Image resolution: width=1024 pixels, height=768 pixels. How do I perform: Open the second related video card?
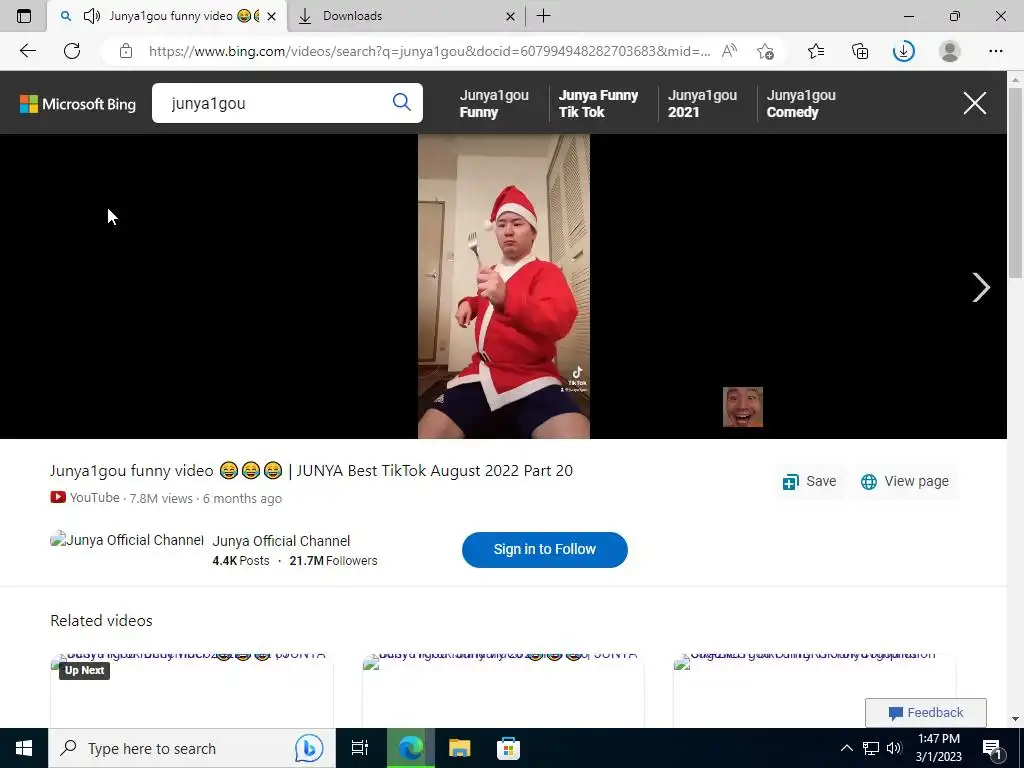[x=503, y=690]
